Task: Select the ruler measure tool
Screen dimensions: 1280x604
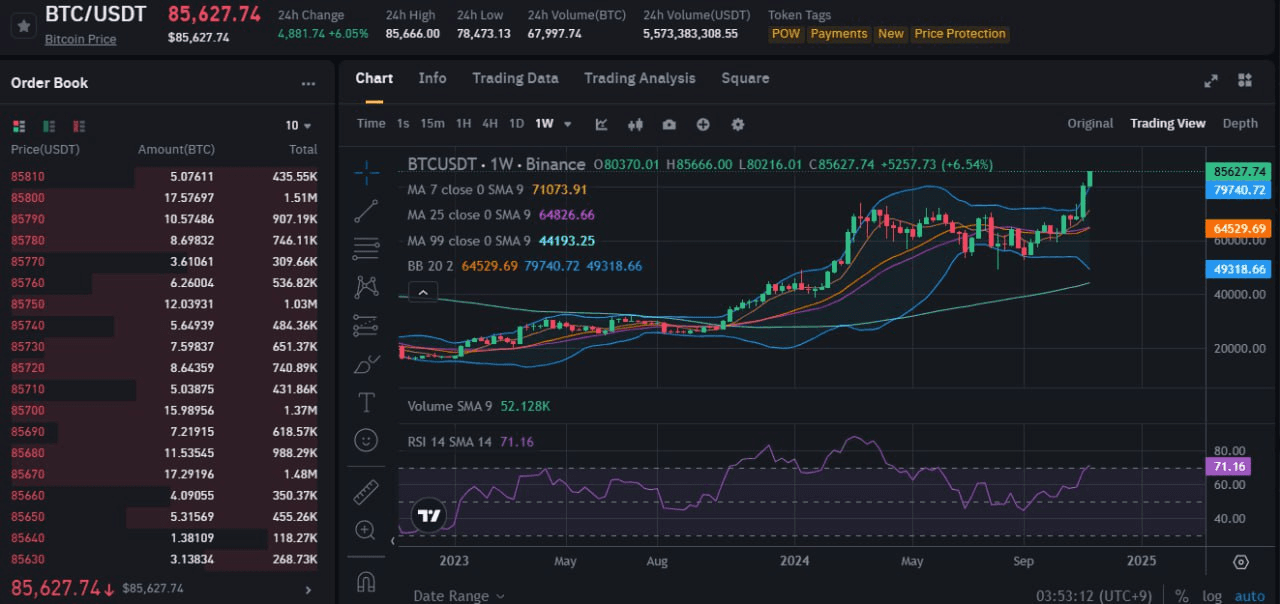Action: pyautogui.click(x=366, y=492)
